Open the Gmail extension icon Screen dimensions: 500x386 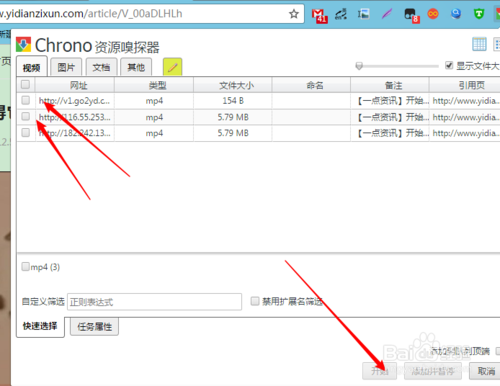point(319,15)
